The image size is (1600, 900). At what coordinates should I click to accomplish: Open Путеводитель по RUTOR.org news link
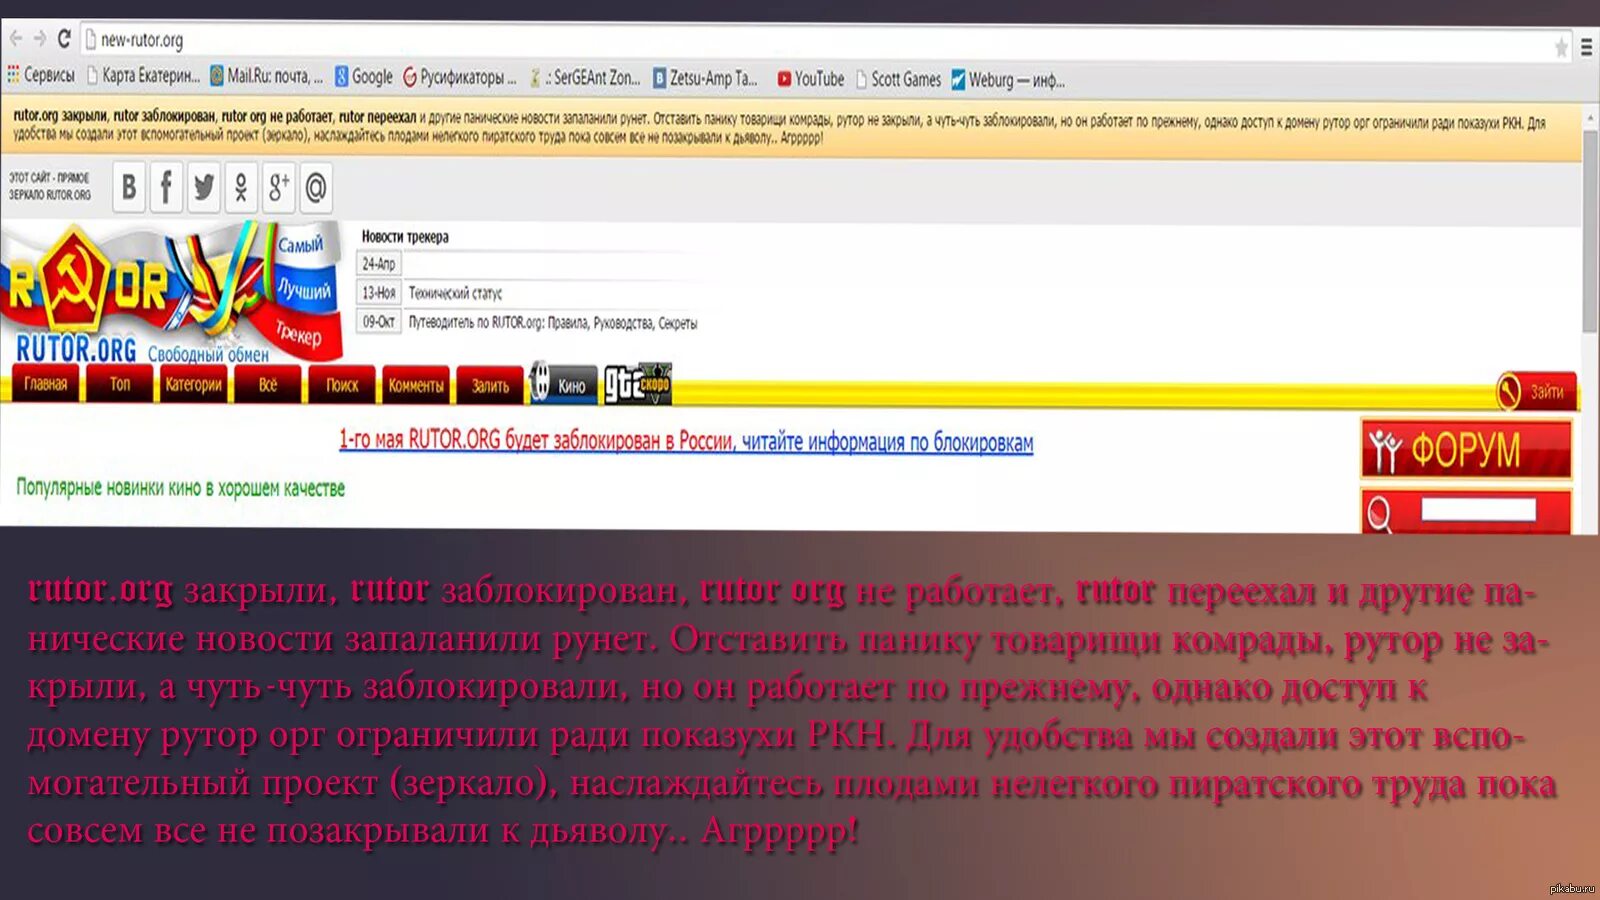[552, 323]
